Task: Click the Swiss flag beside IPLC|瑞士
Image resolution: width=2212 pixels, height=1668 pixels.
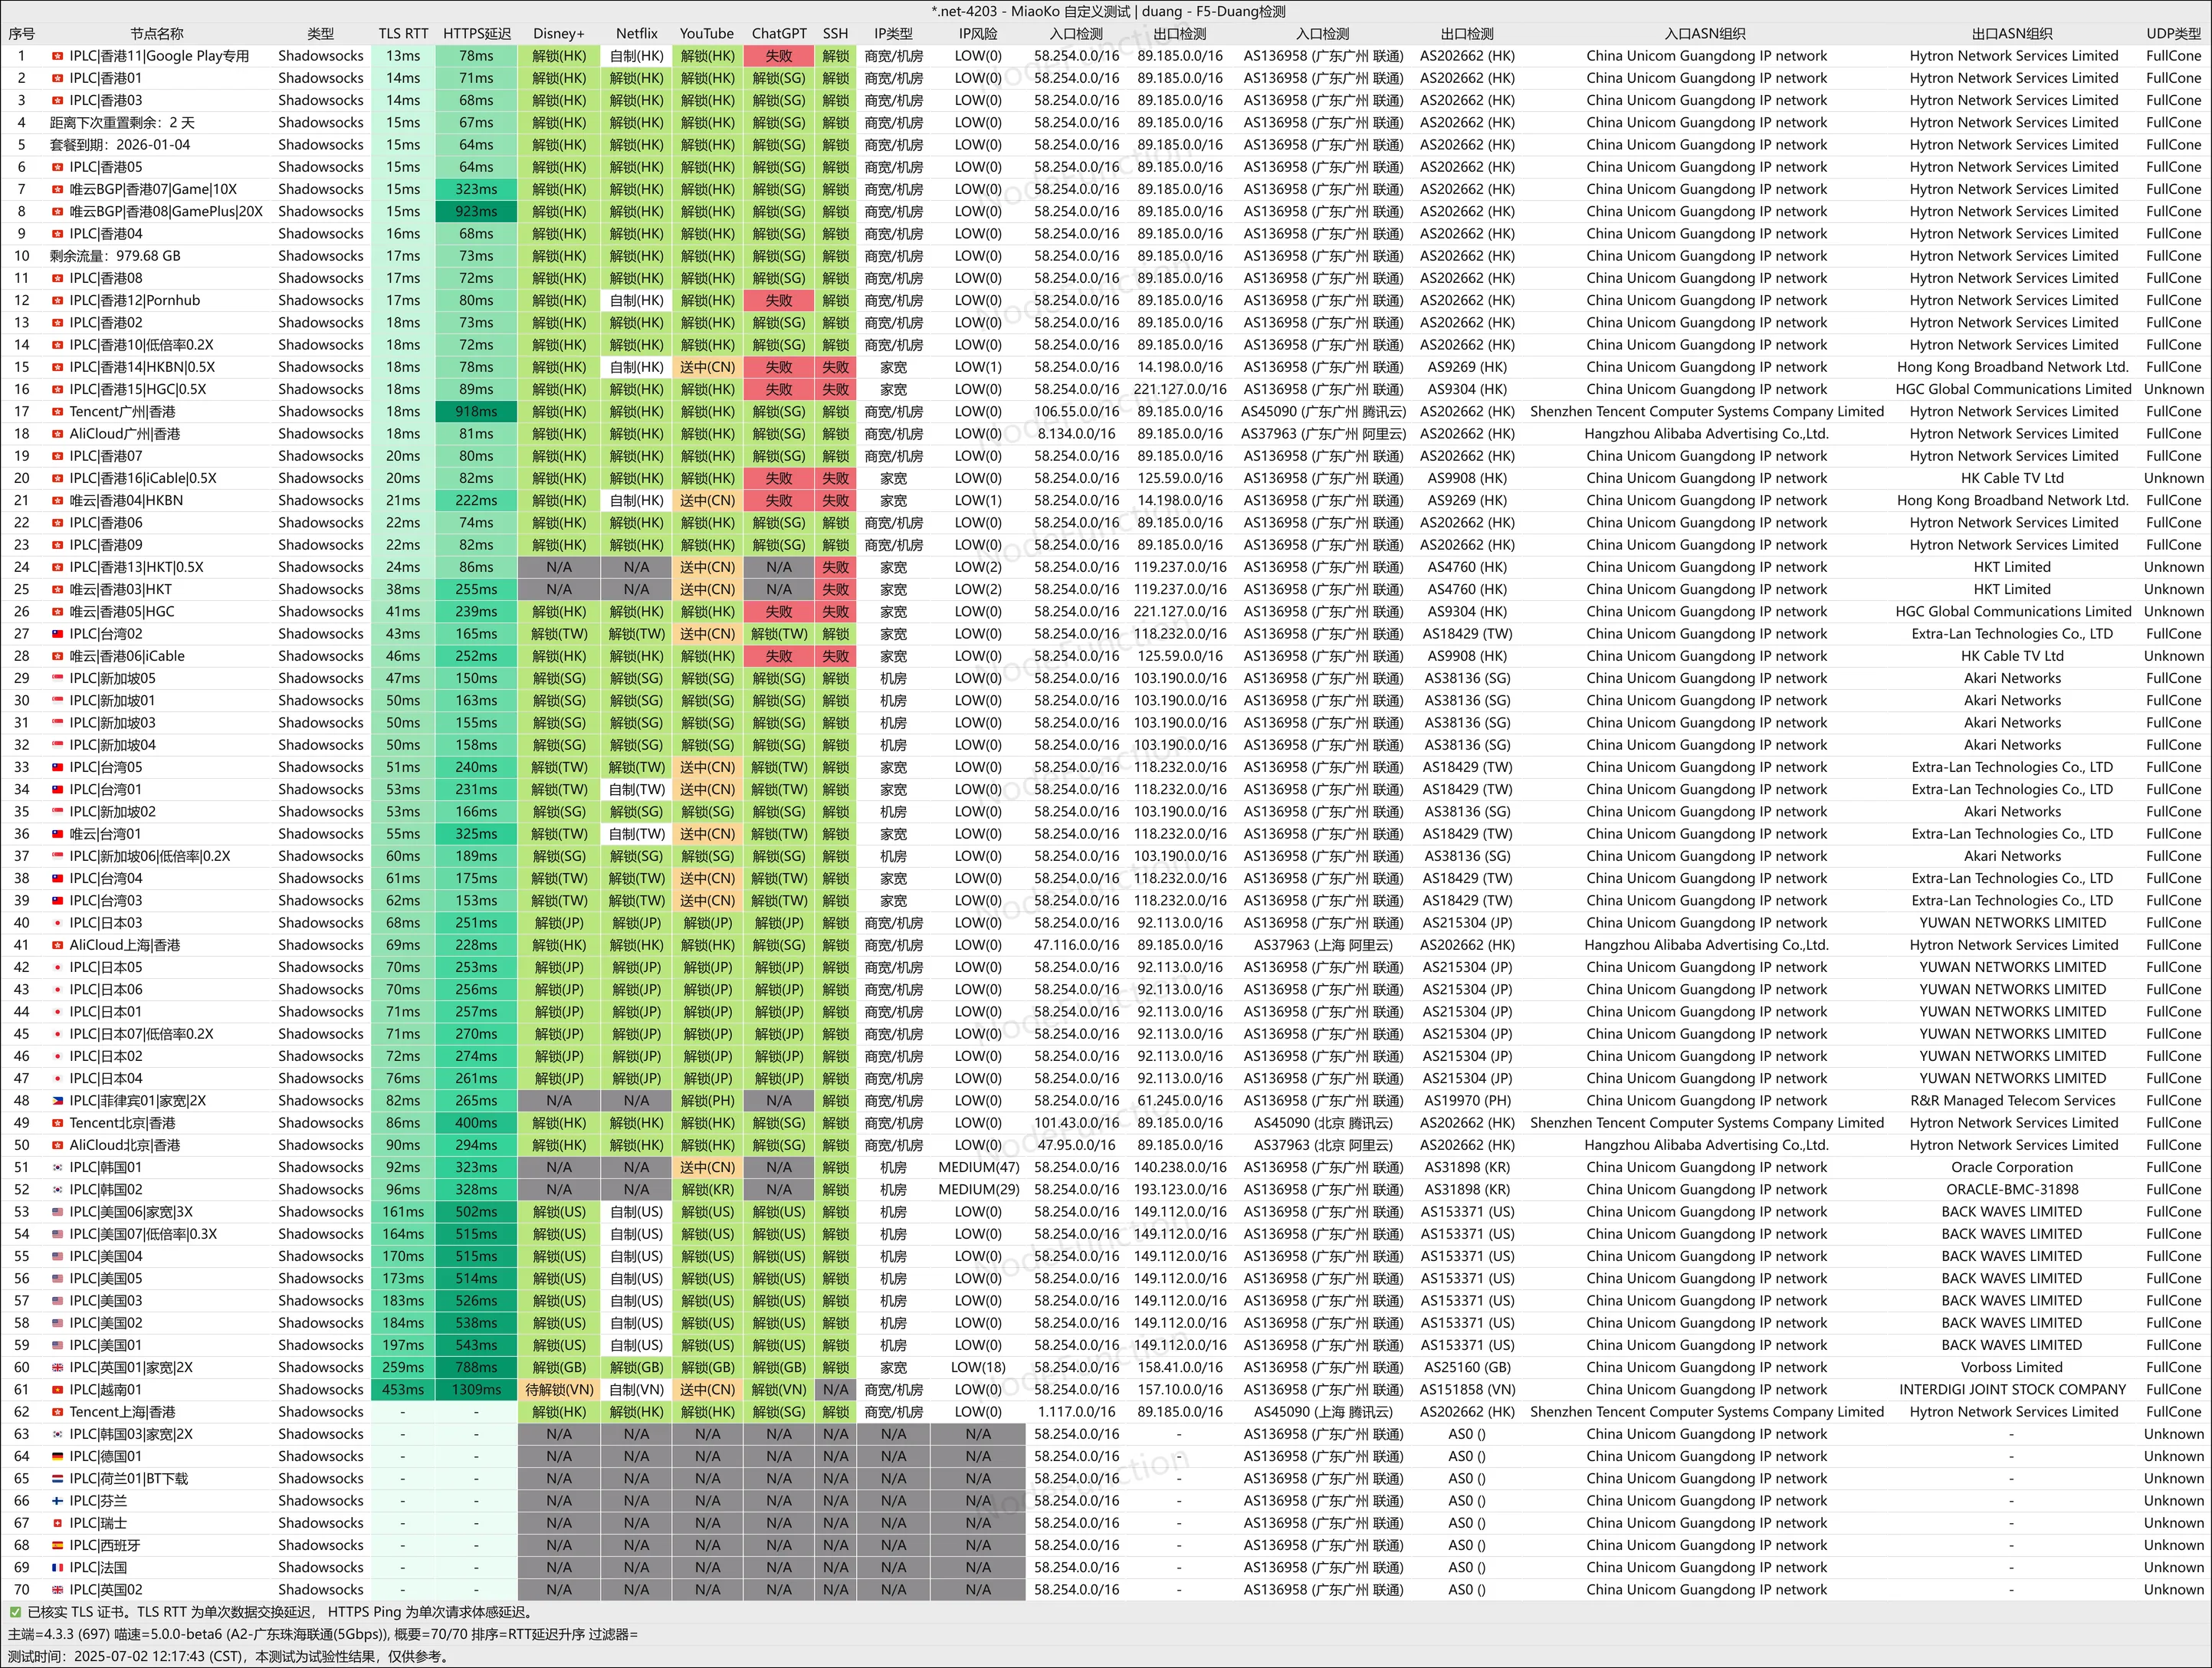Action: 57,1523
